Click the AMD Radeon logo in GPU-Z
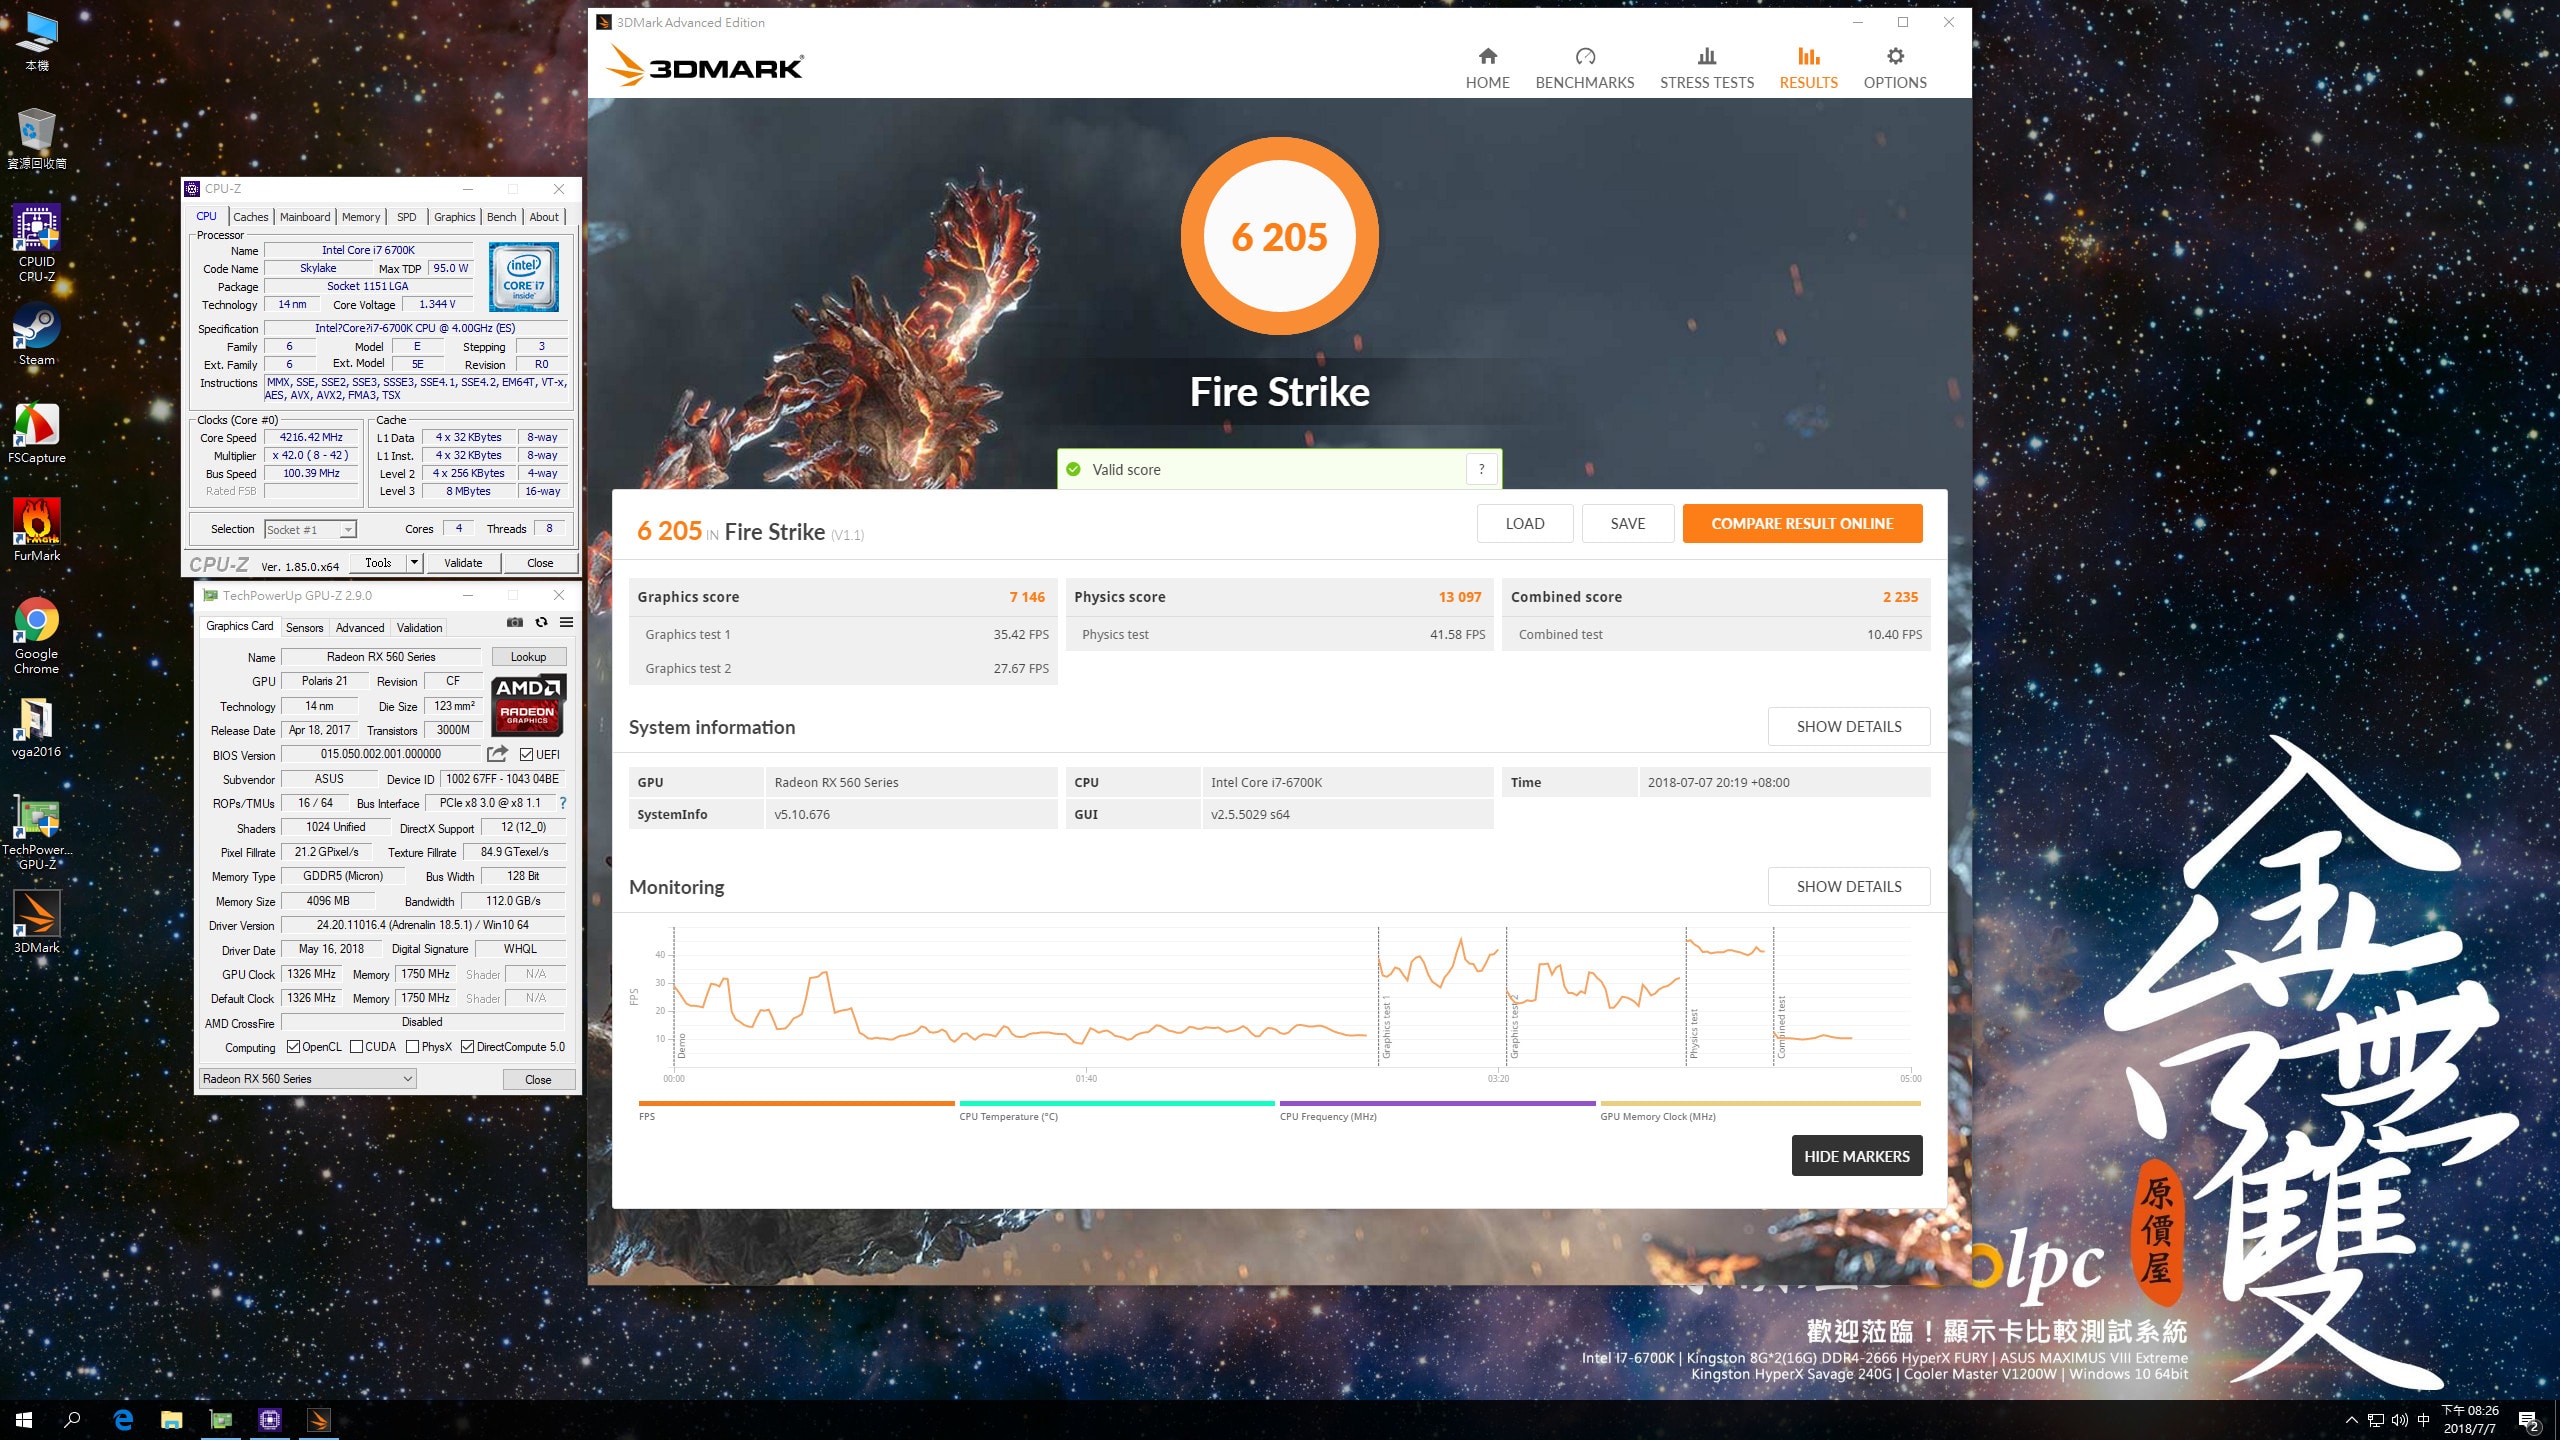This screenshot has width=2560, height=1440. (528, 705)
